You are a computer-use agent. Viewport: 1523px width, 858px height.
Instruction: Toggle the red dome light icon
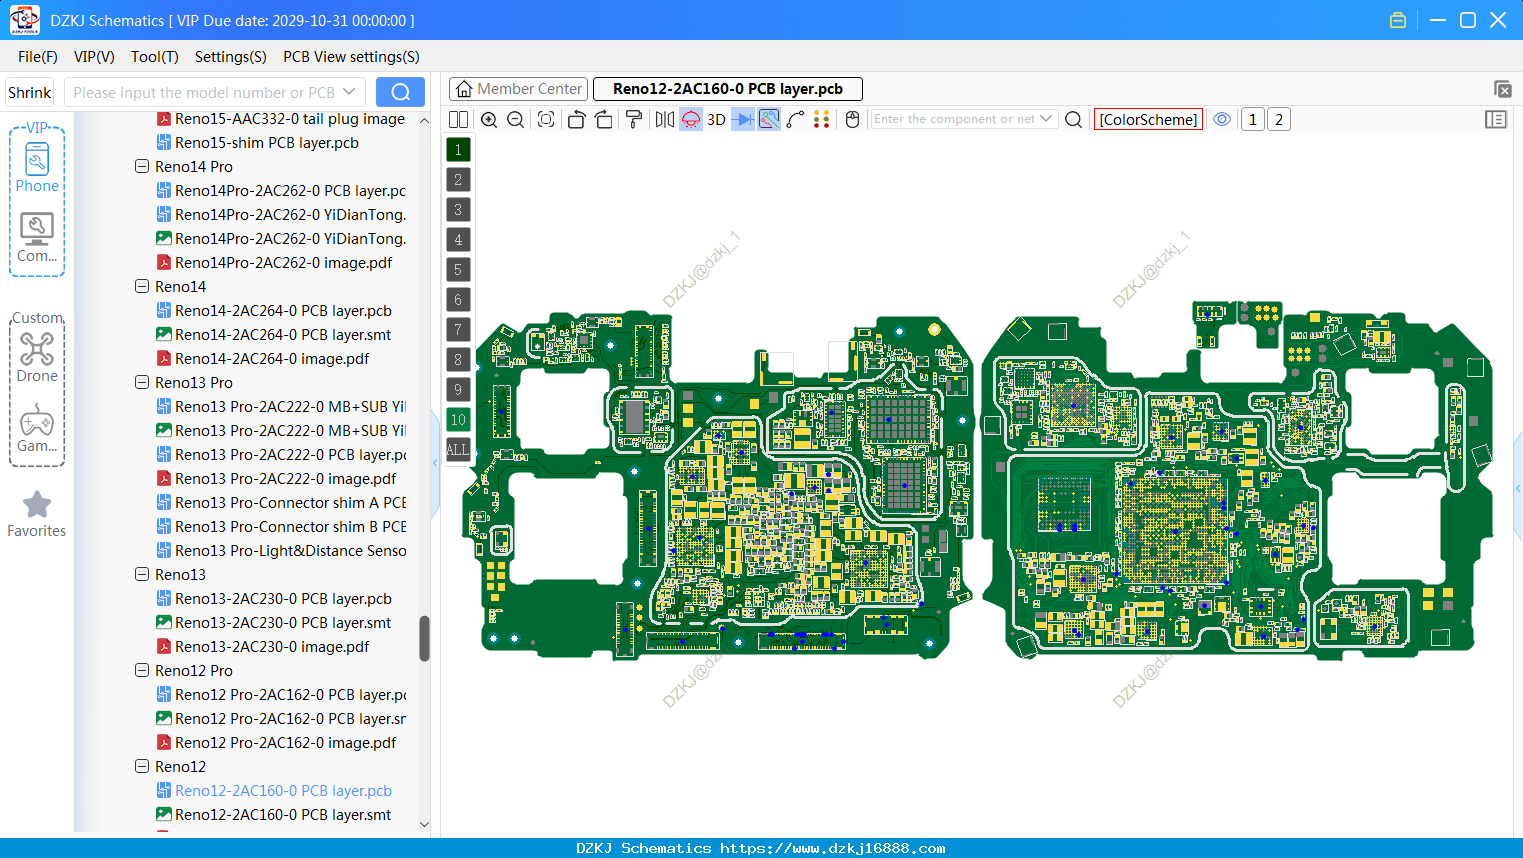pyautogui.click(x=691, y=119)
